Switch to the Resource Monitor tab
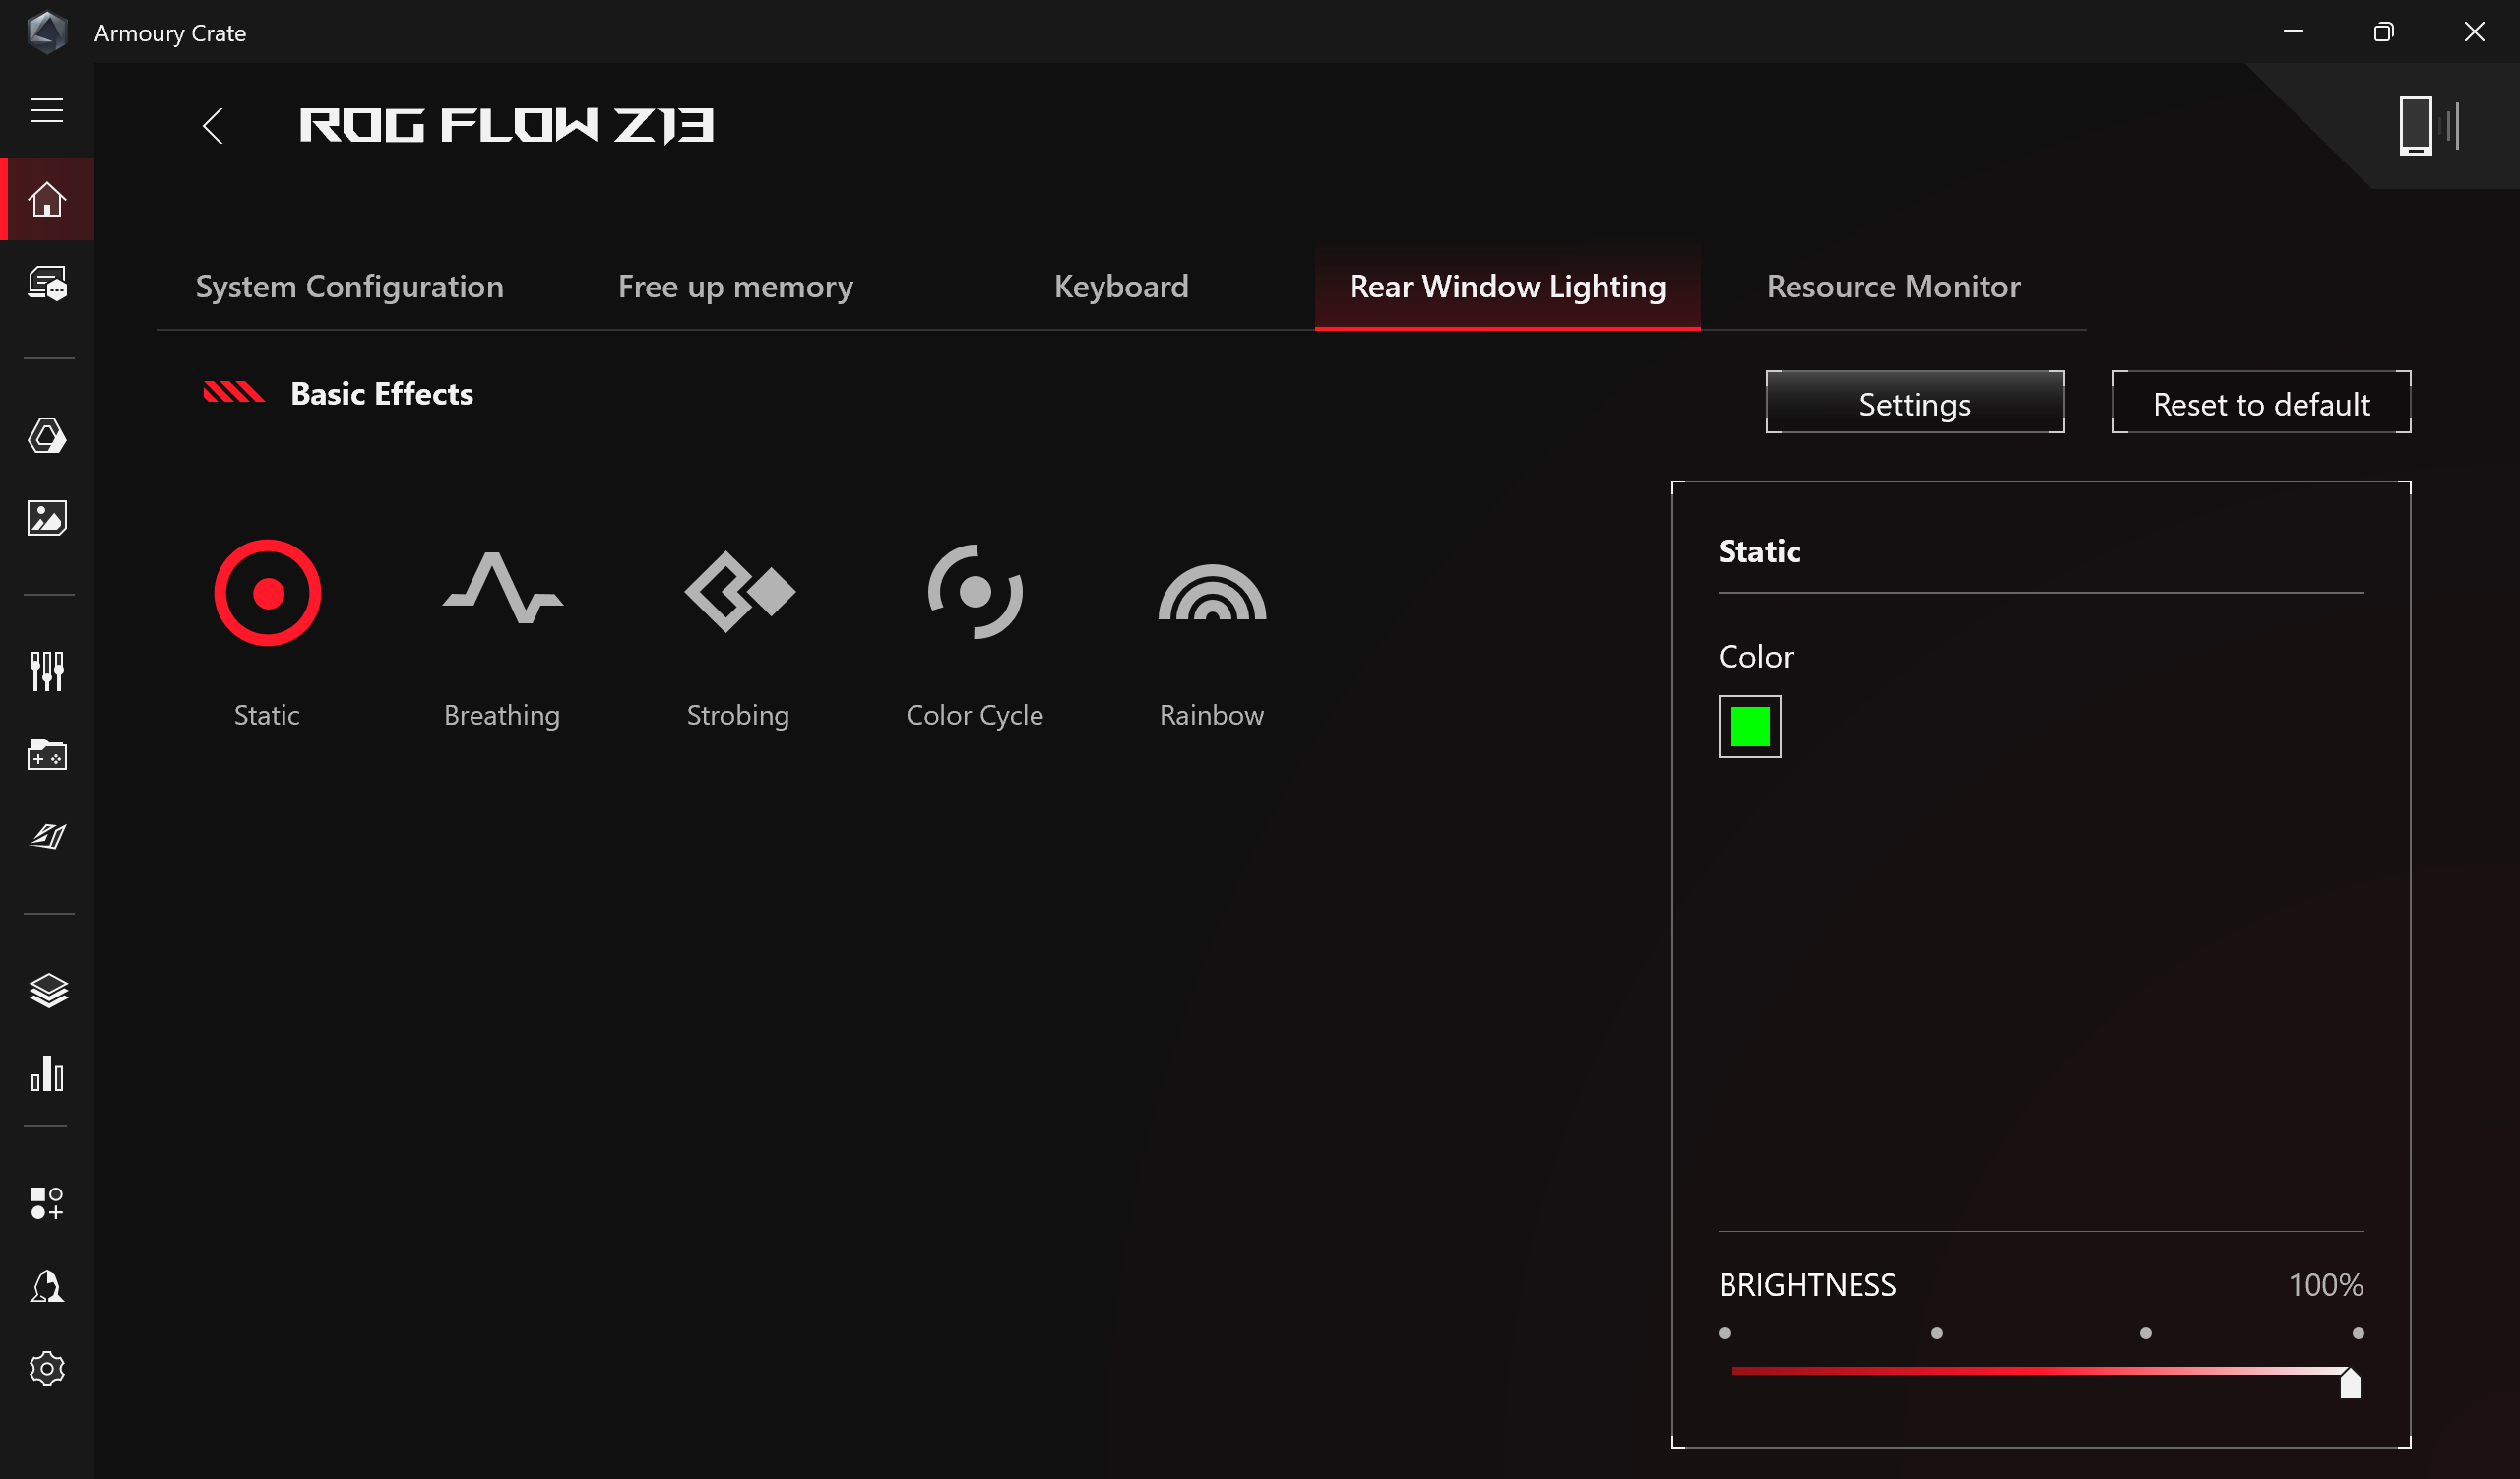 click(x=1894, y=287)
